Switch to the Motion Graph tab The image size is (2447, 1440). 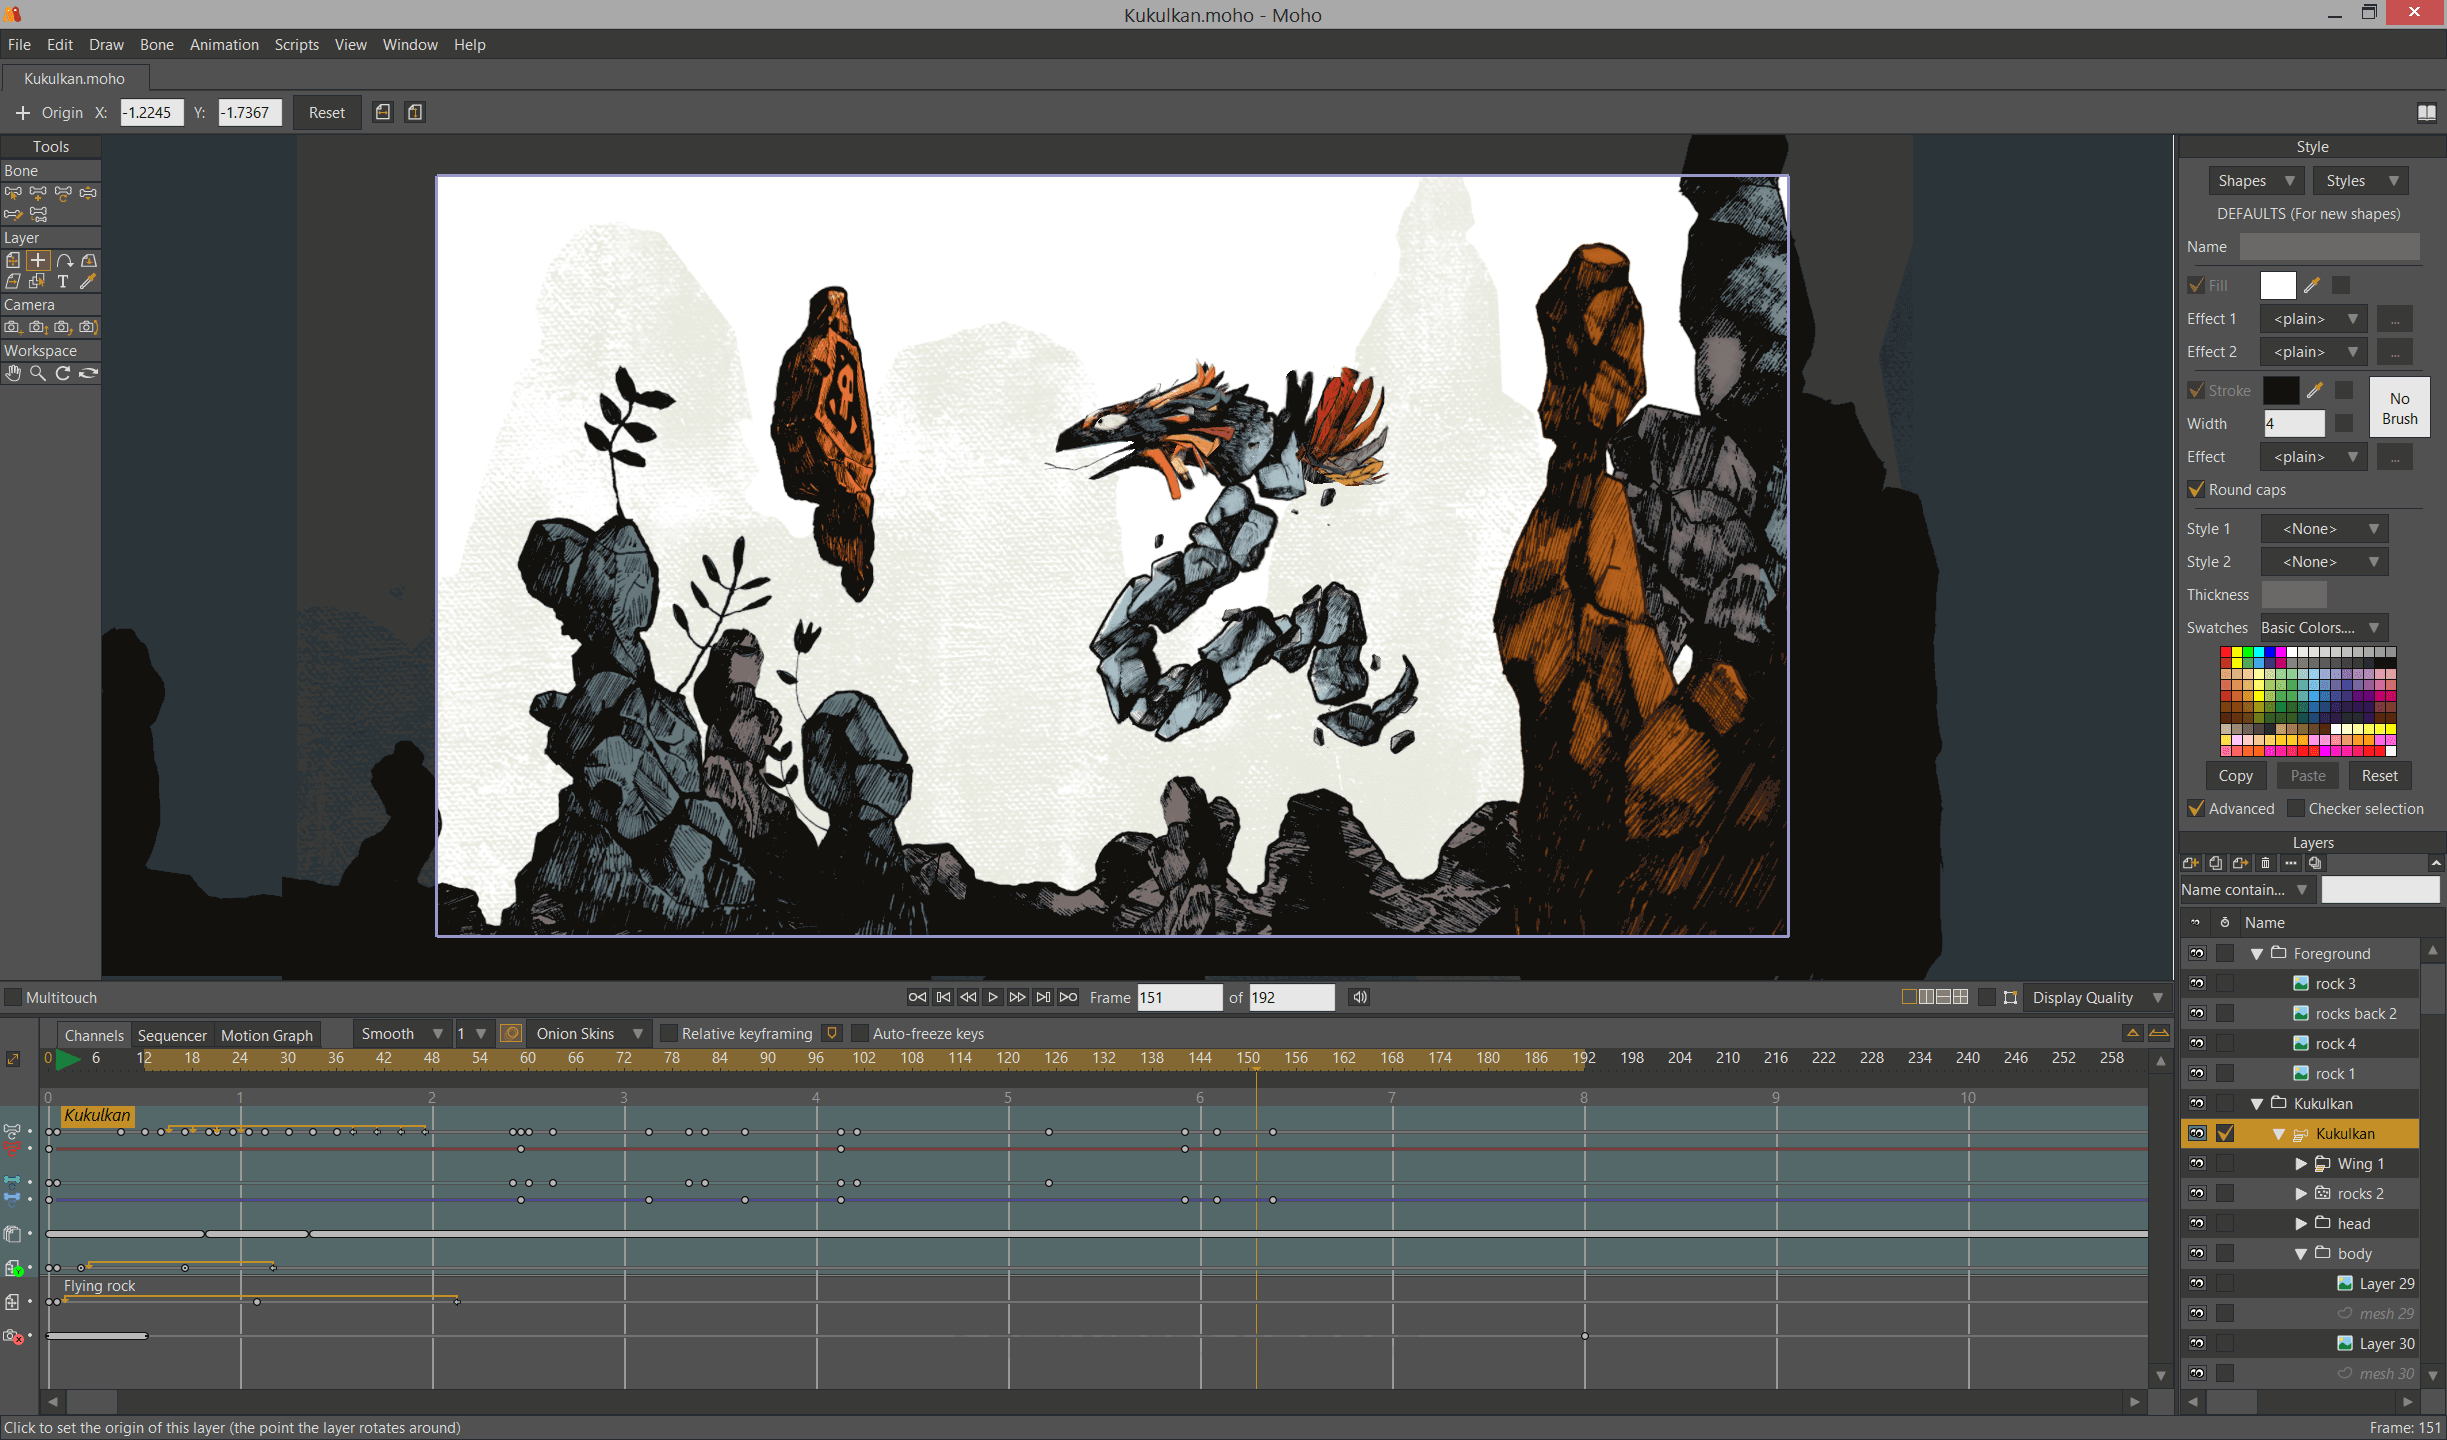pos(266,1035)
